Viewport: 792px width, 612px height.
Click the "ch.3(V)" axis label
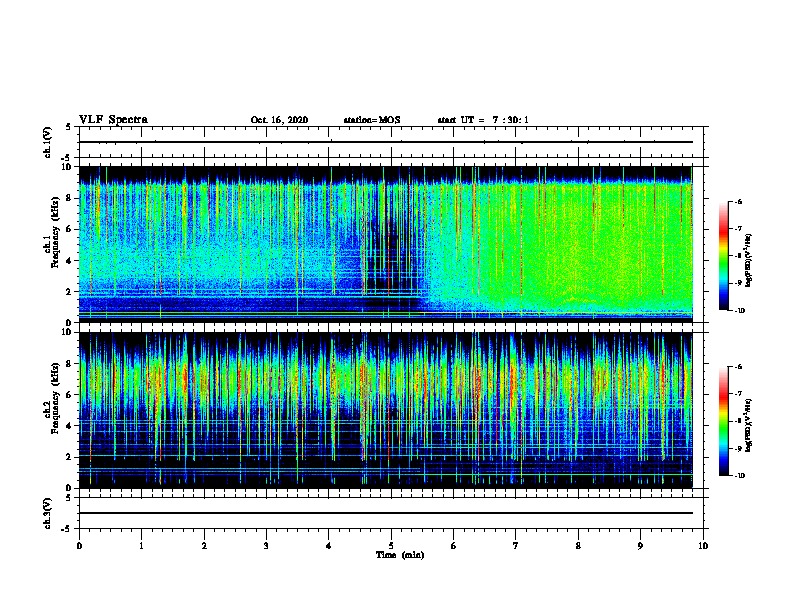pyautogui.click(x=48, y=513)
